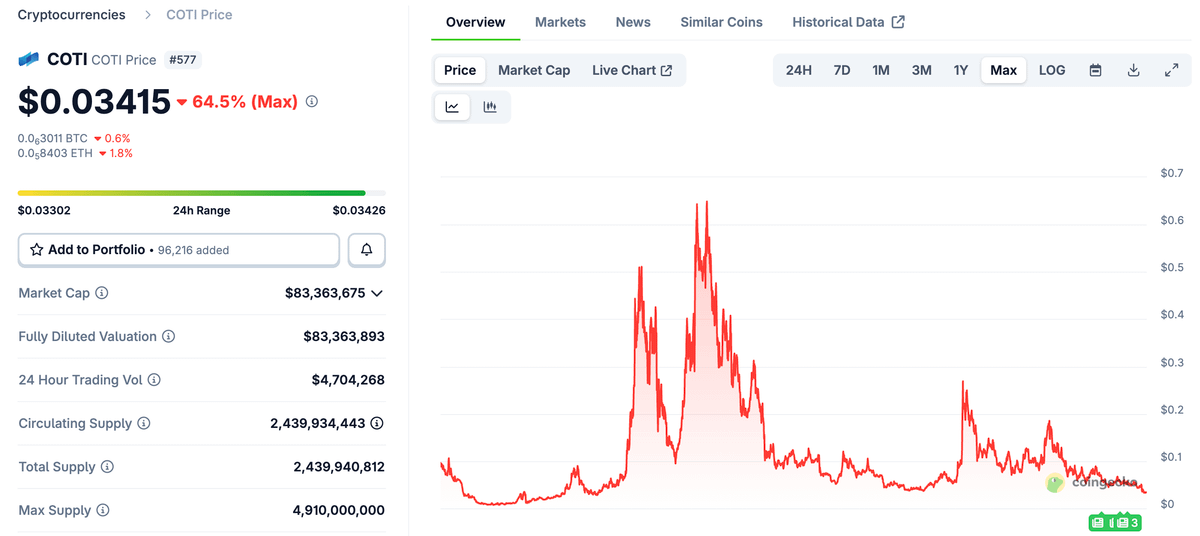Click the $83,363,893 fully diluted value

click(x=344, y=337)
